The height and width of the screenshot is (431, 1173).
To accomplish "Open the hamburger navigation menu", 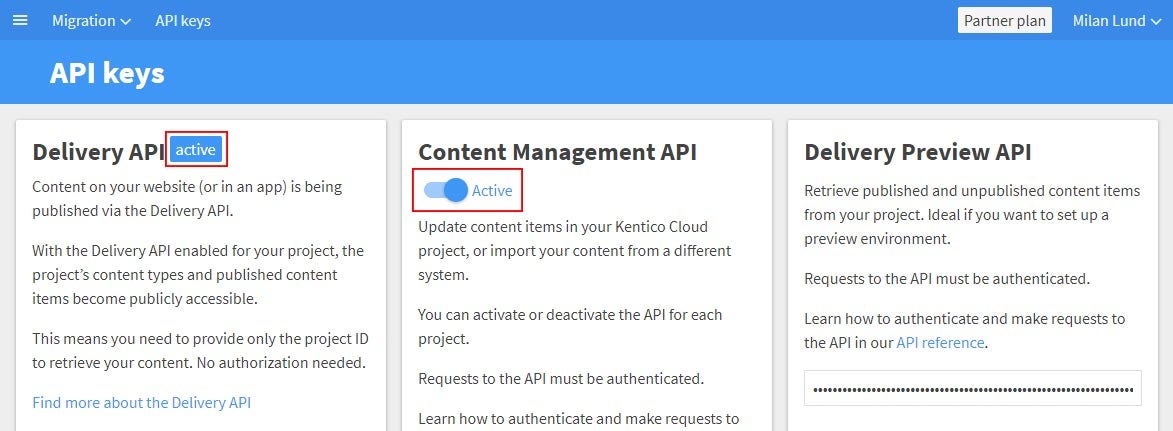I will click(20, 20).
